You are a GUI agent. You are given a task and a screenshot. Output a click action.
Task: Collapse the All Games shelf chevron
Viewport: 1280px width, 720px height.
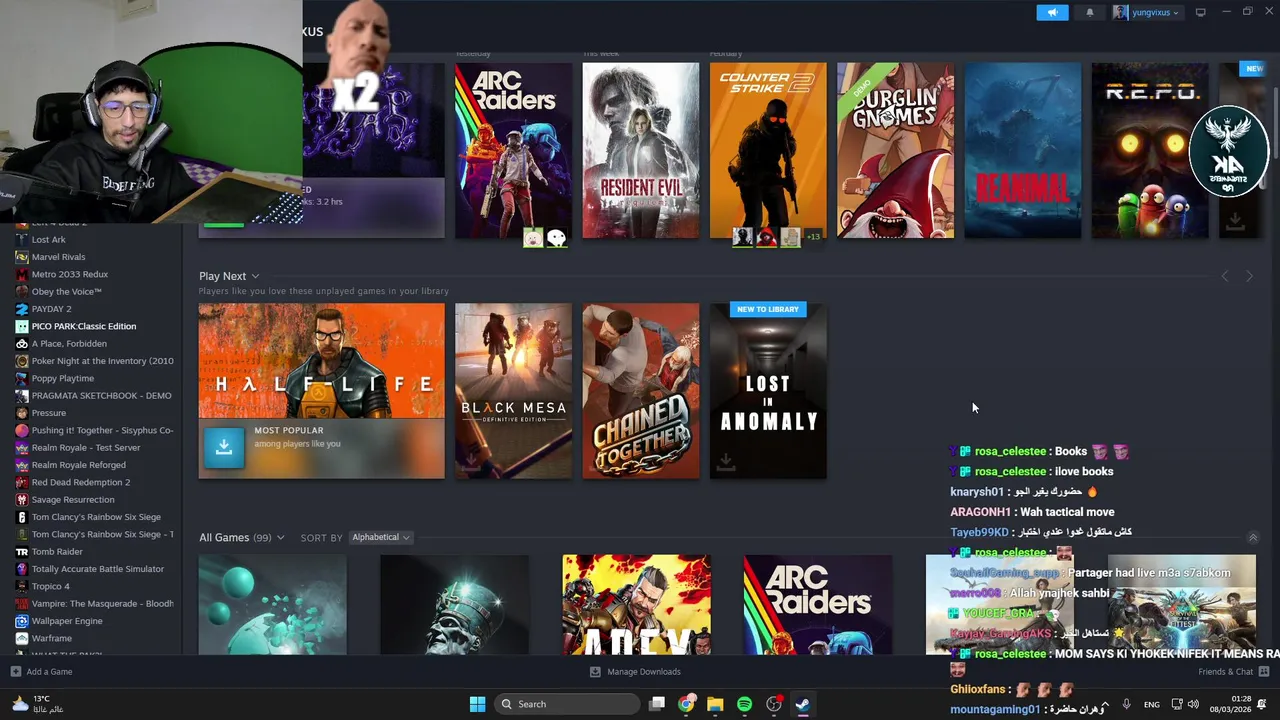[1252, 537]
